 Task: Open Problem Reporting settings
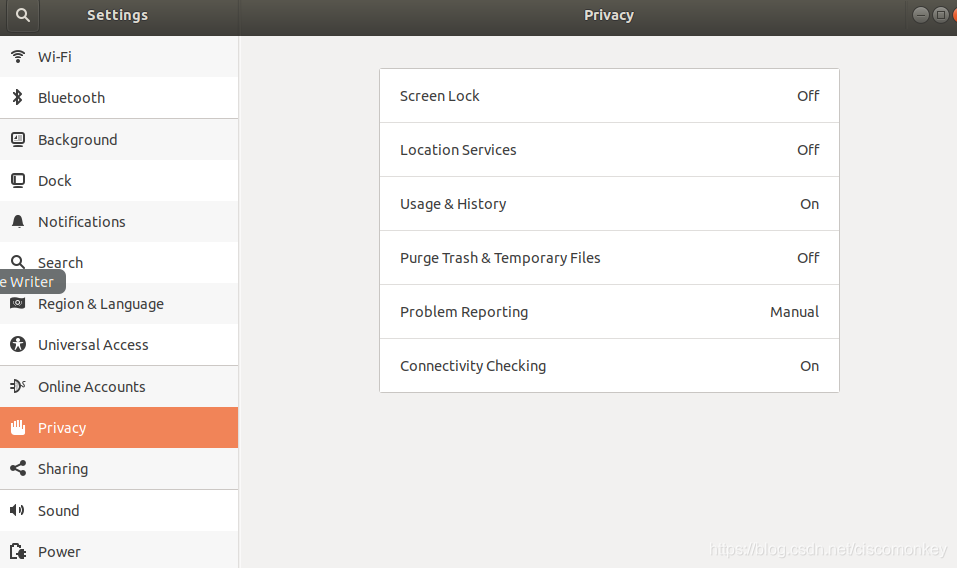(x=609, y=312)
